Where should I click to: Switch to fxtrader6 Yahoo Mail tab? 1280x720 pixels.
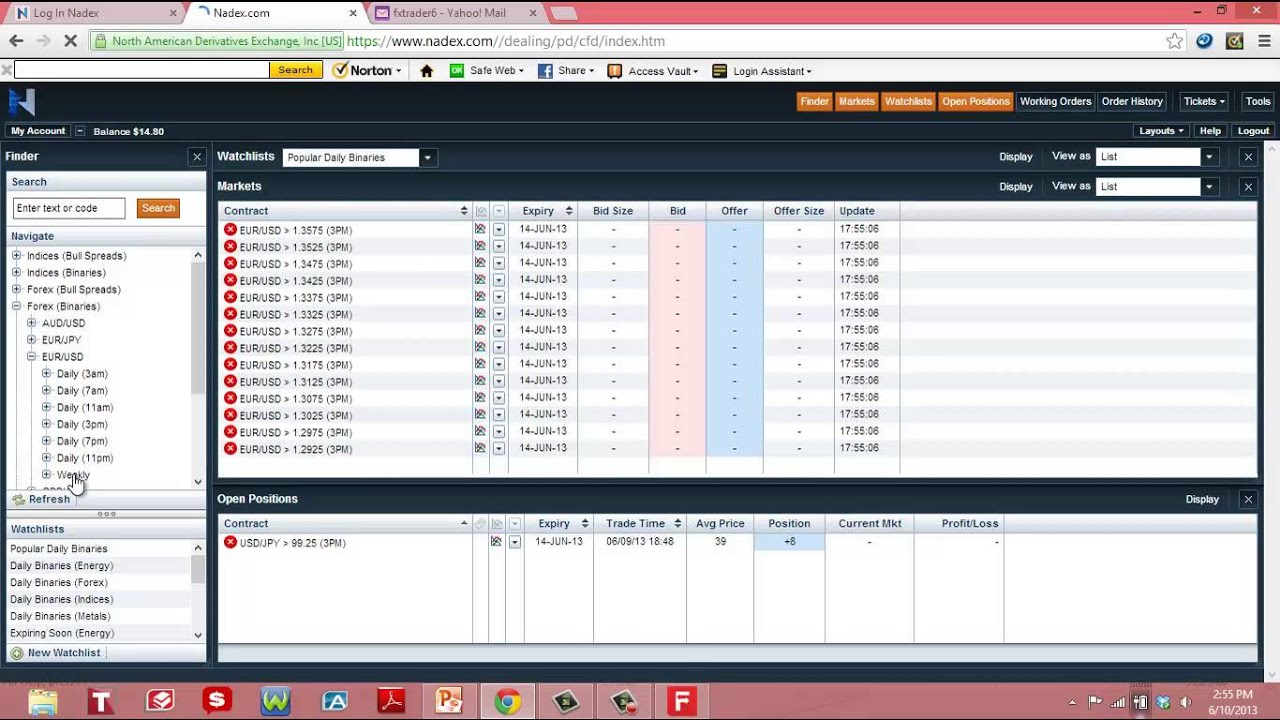[x=455, y=13]
